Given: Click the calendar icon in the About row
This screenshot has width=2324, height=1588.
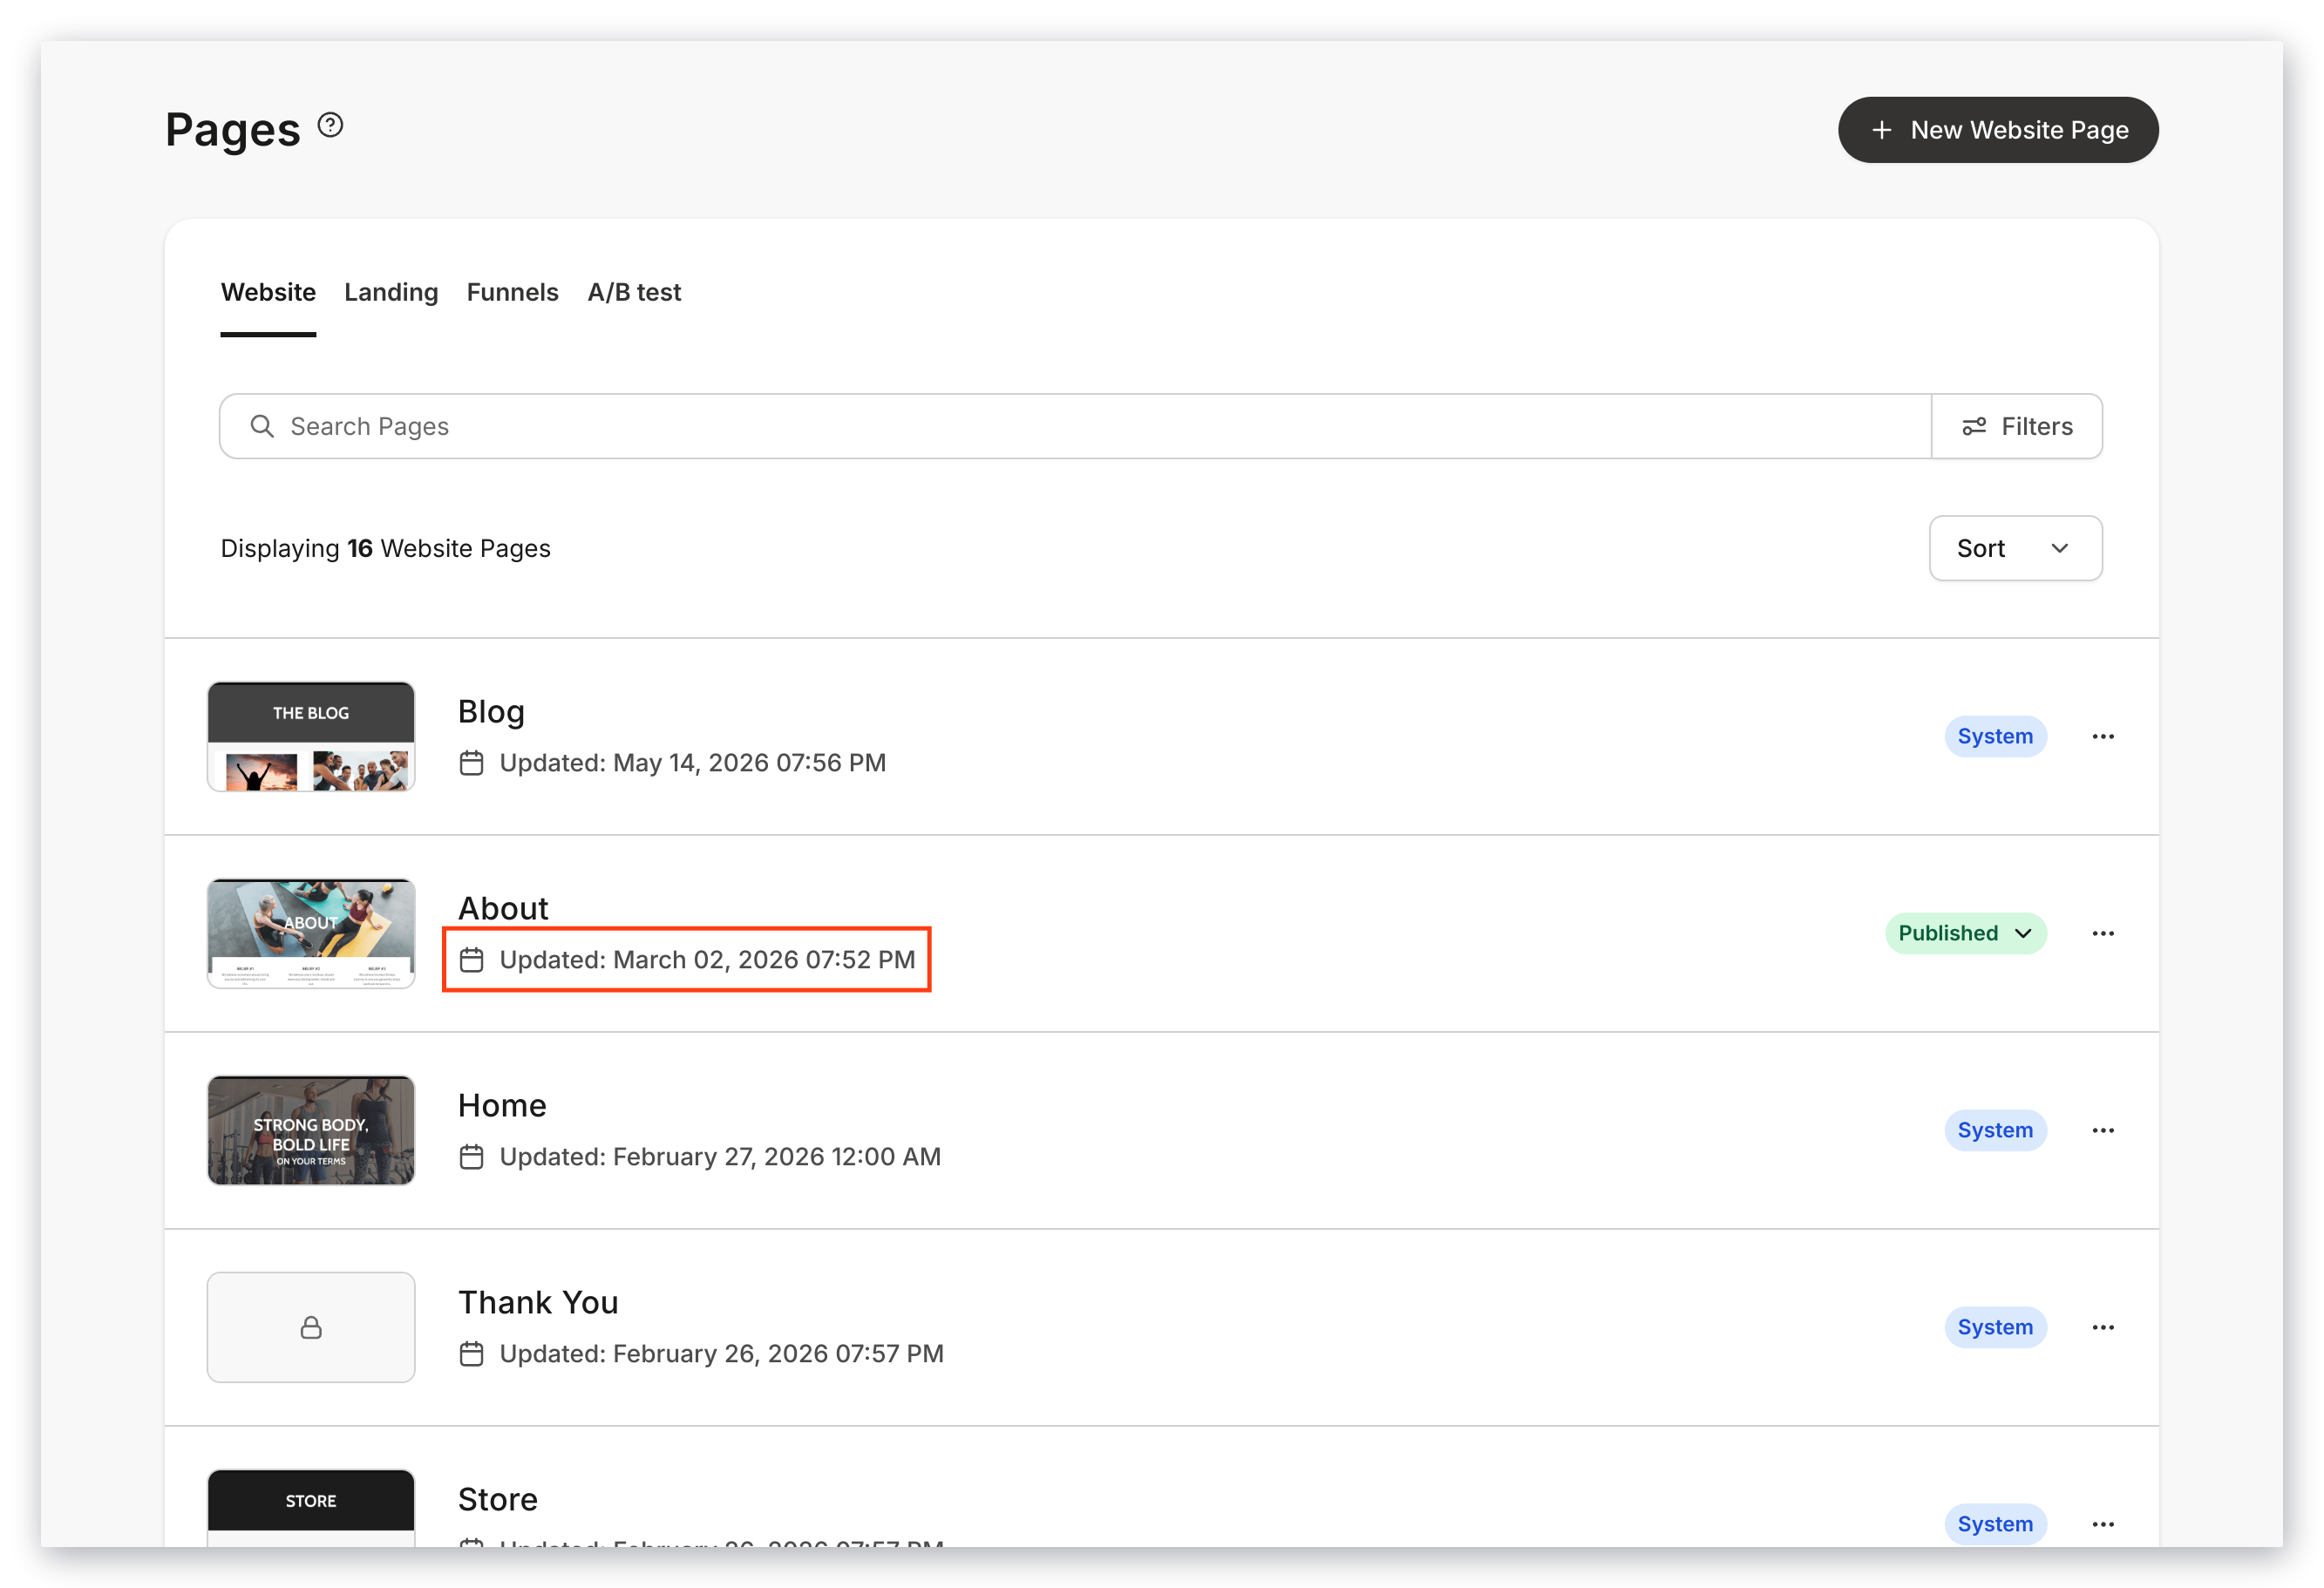Looking at the screenshot, I should [x=471, y=960].
